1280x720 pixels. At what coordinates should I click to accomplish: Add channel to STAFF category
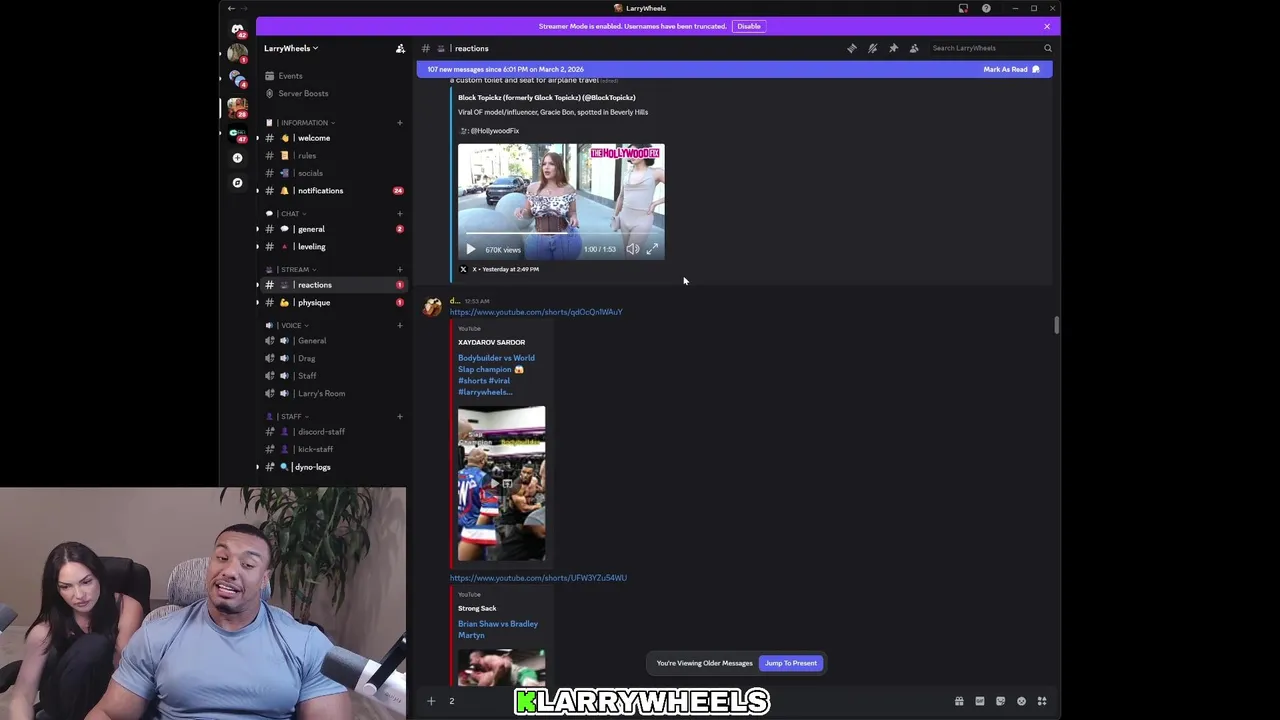399,416
